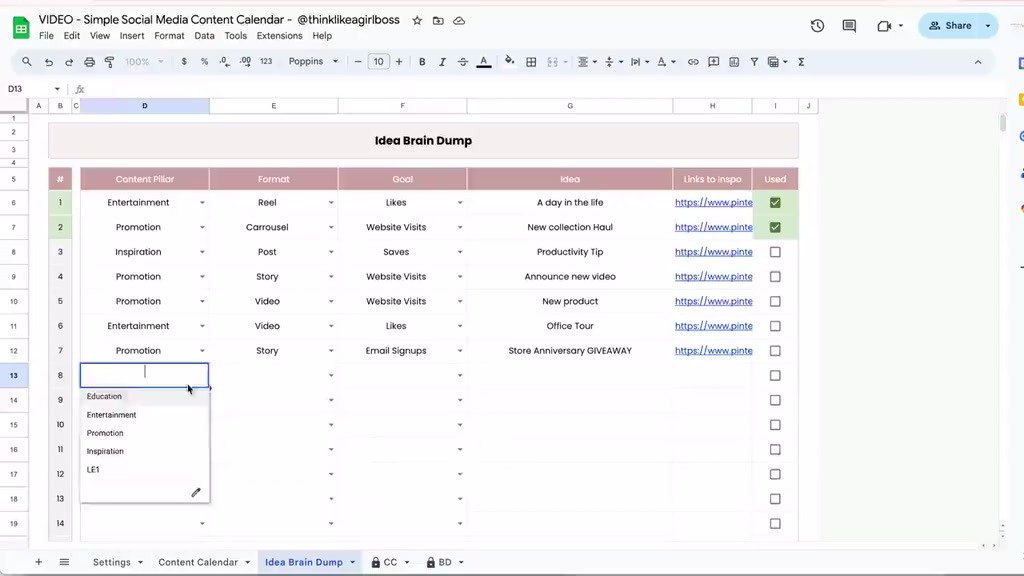
Task: Select the paint format tool
Action: (110, 62)
